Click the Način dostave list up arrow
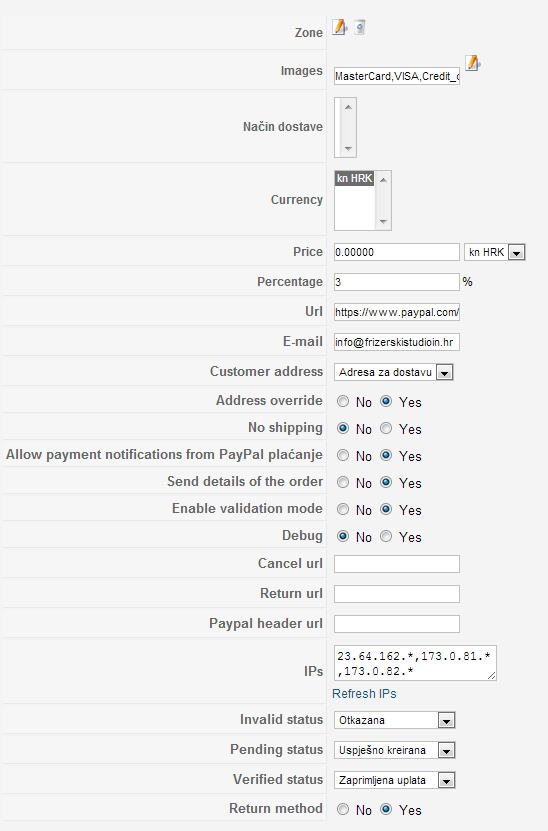 pyautogui.click(x=348, y=107)
